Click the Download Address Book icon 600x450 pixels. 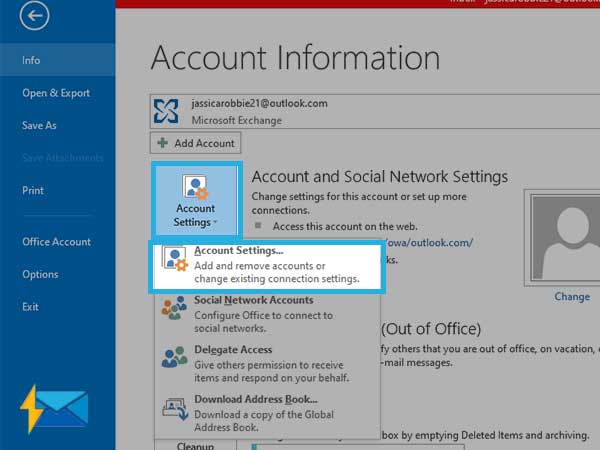[175, 408]
